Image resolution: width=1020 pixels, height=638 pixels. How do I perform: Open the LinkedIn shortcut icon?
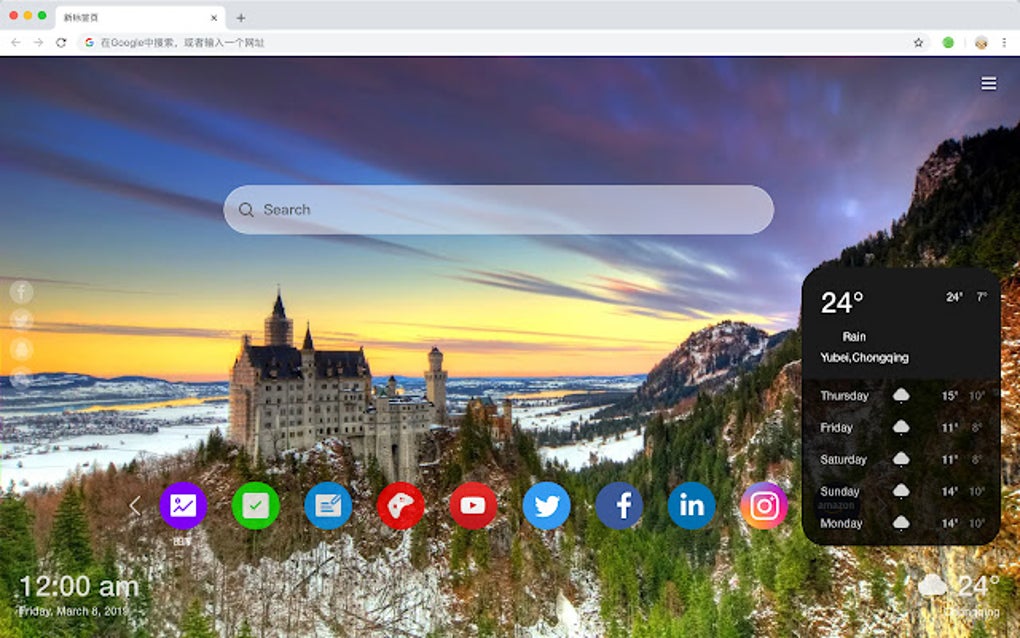tap(691, 506)
